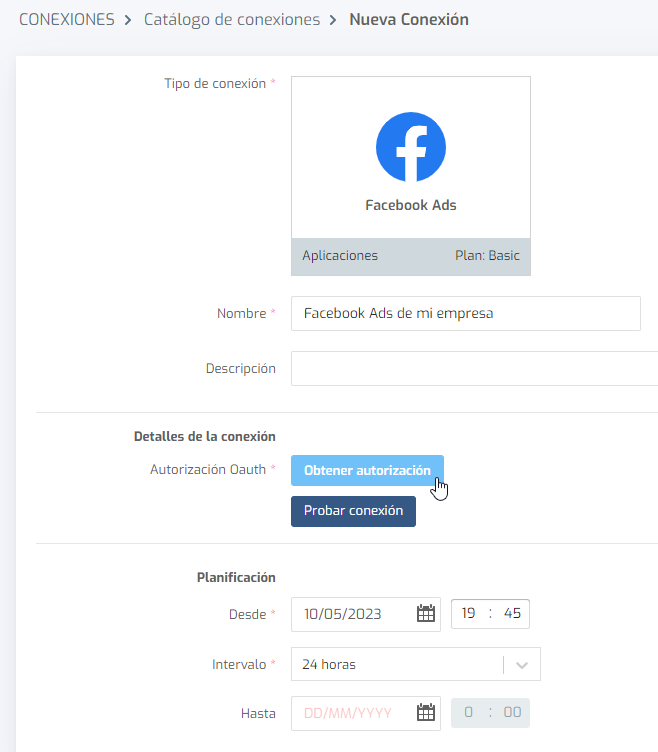Click the Detalles de la conexión heading

tap(205, 436)
